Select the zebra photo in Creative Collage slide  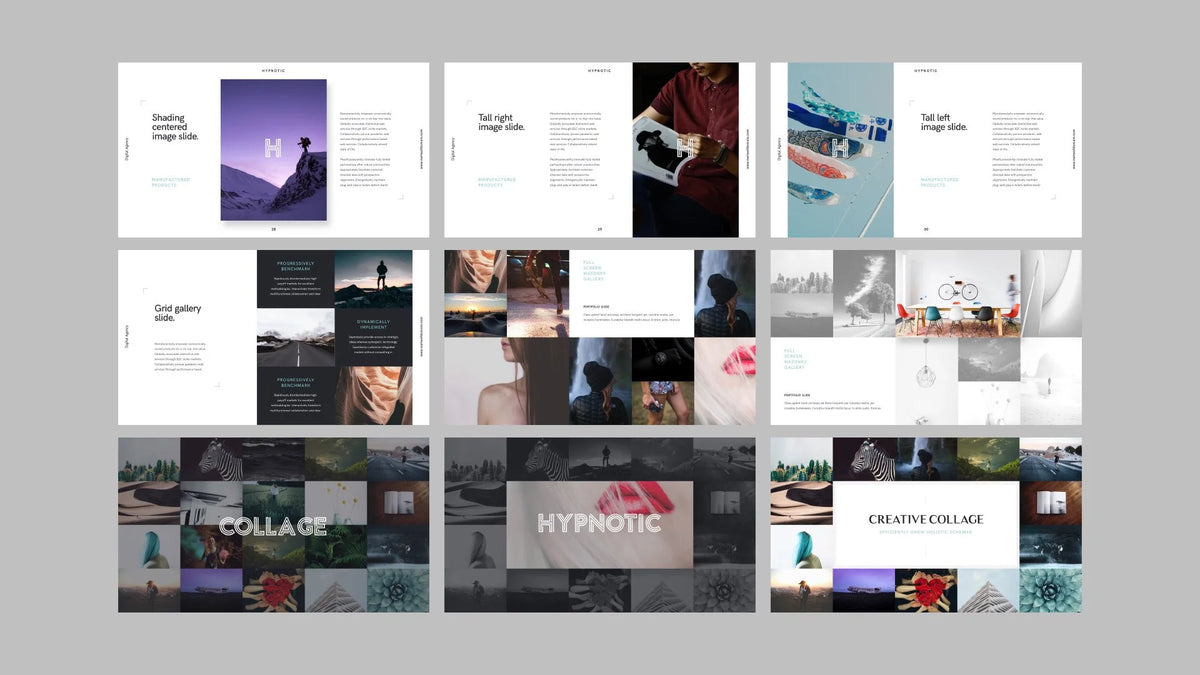pyautogui.click(x=864, y=459)
